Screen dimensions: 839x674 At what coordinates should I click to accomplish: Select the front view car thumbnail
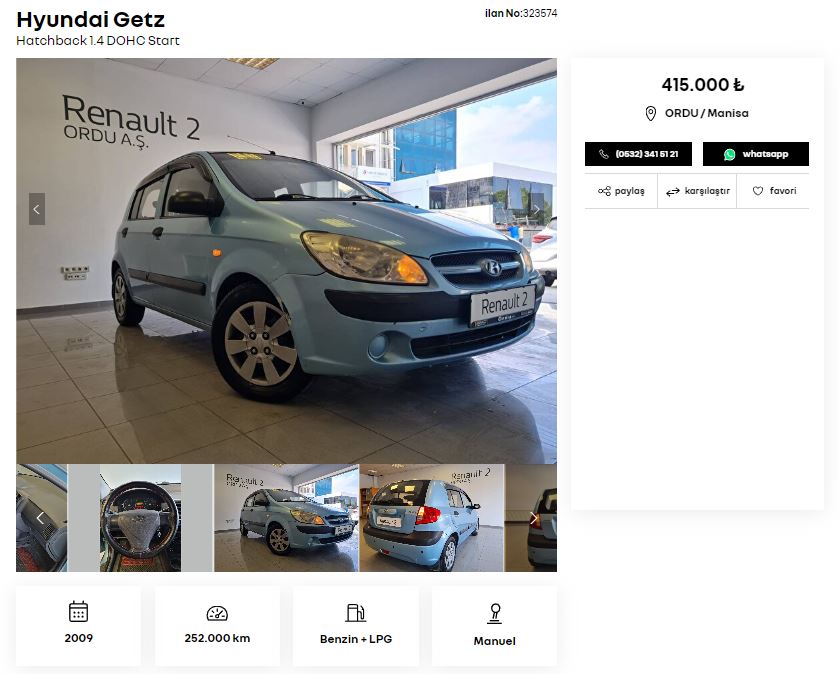286,518
